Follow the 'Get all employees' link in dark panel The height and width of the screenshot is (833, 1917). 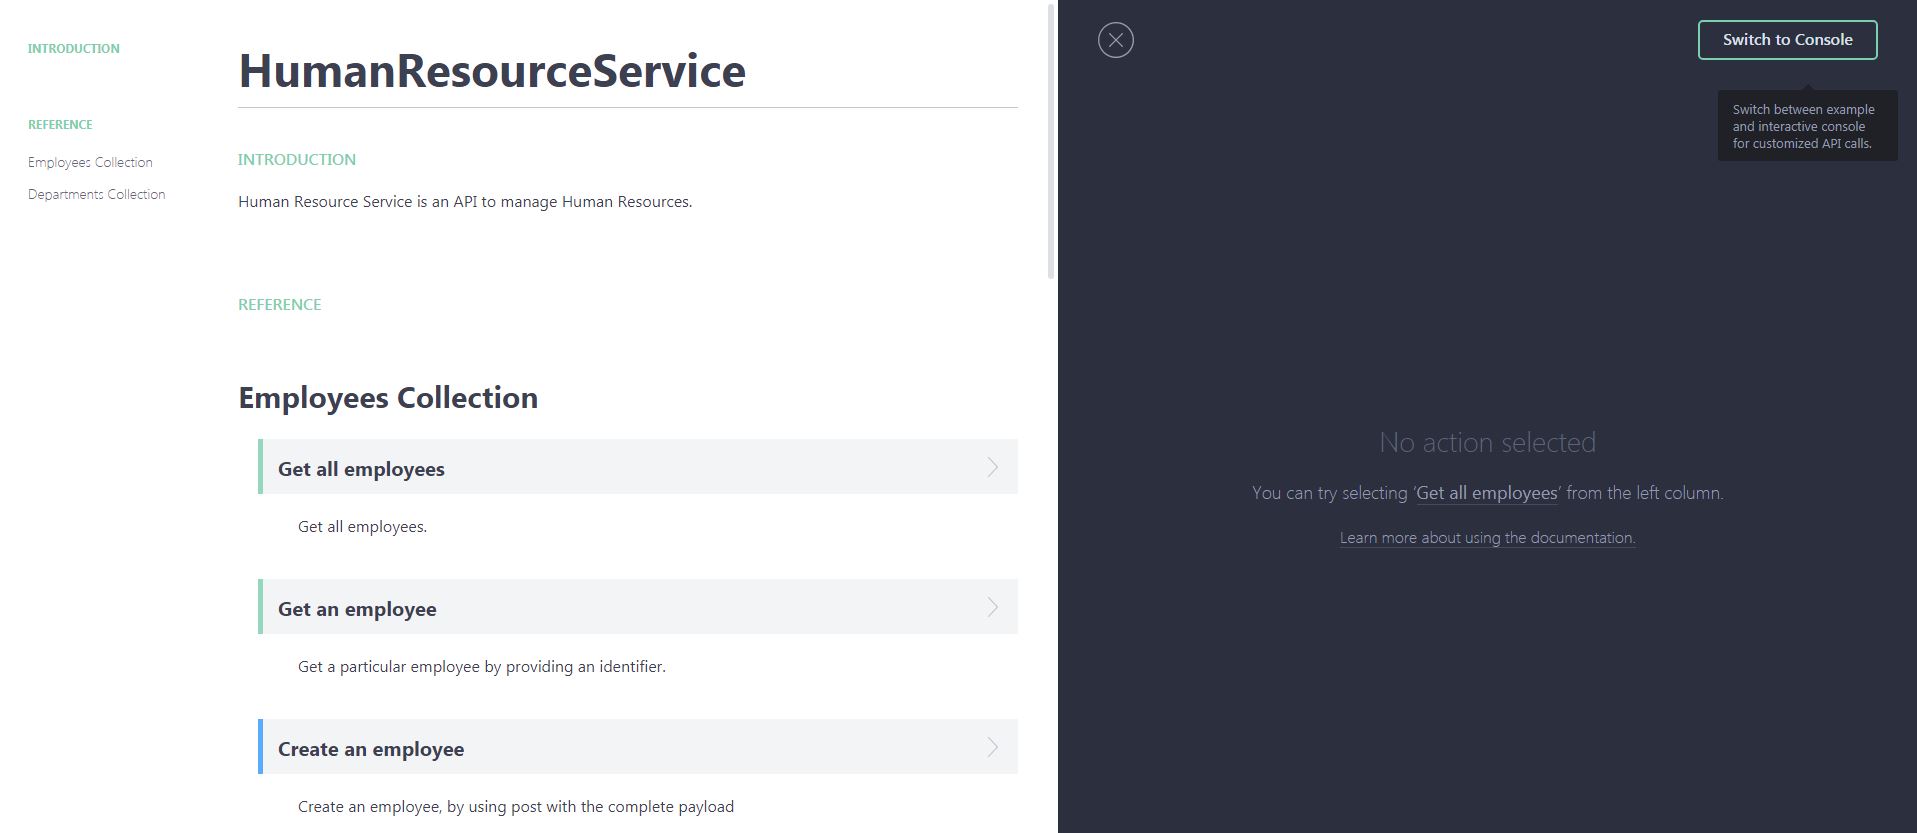(x=1486, y=493)
